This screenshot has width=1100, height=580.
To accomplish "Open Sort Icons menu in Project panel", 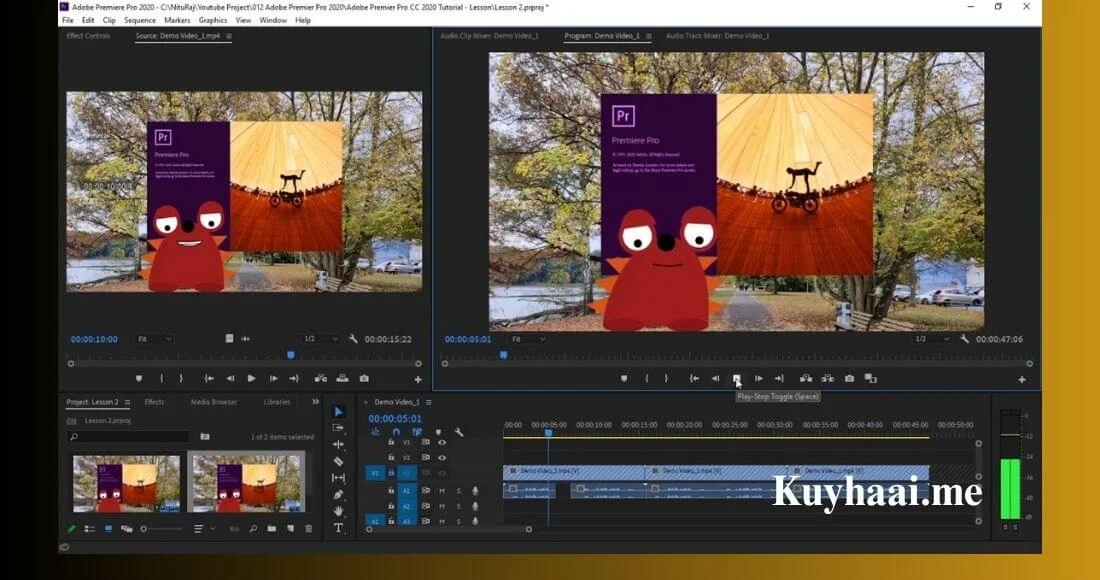I will point(203,529).
